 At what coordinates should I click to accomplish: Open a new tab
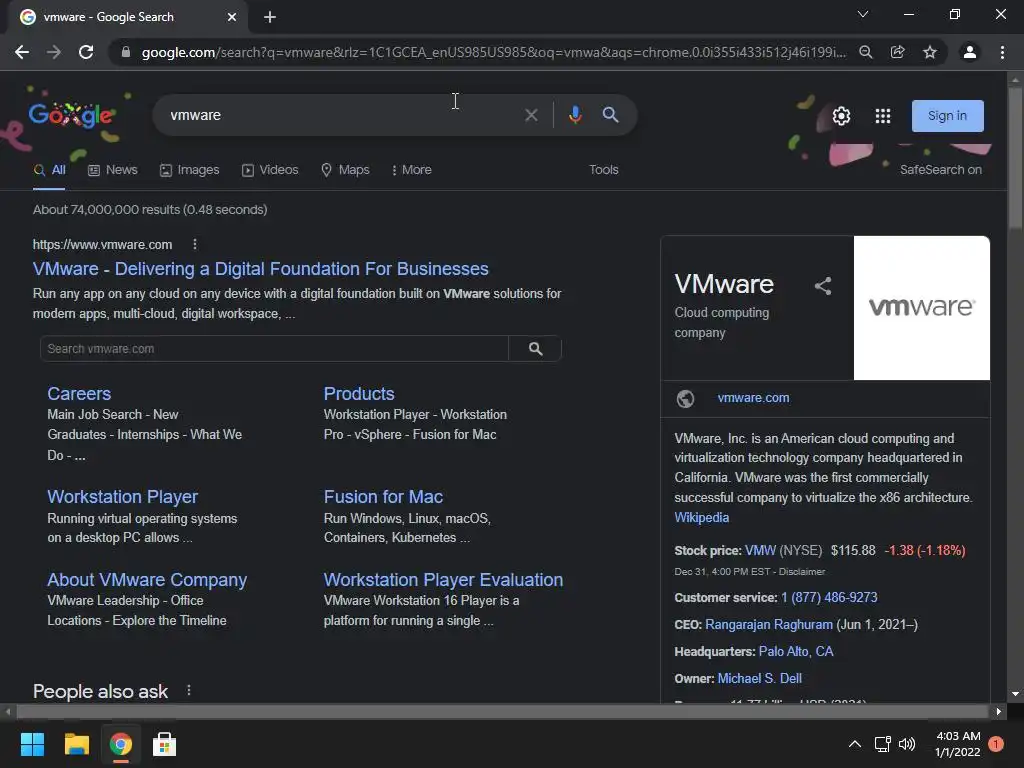(x=270, y=17)
